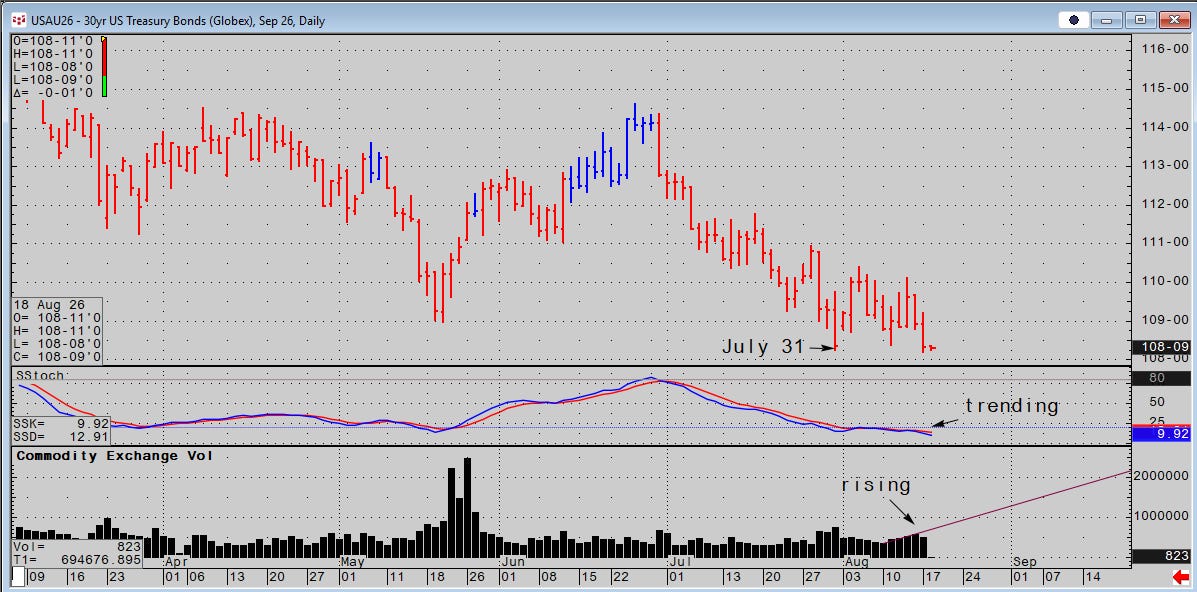Click the Commodity Exchange Vol label
Screen dimensions: 1197x592
tap(115, 456)
